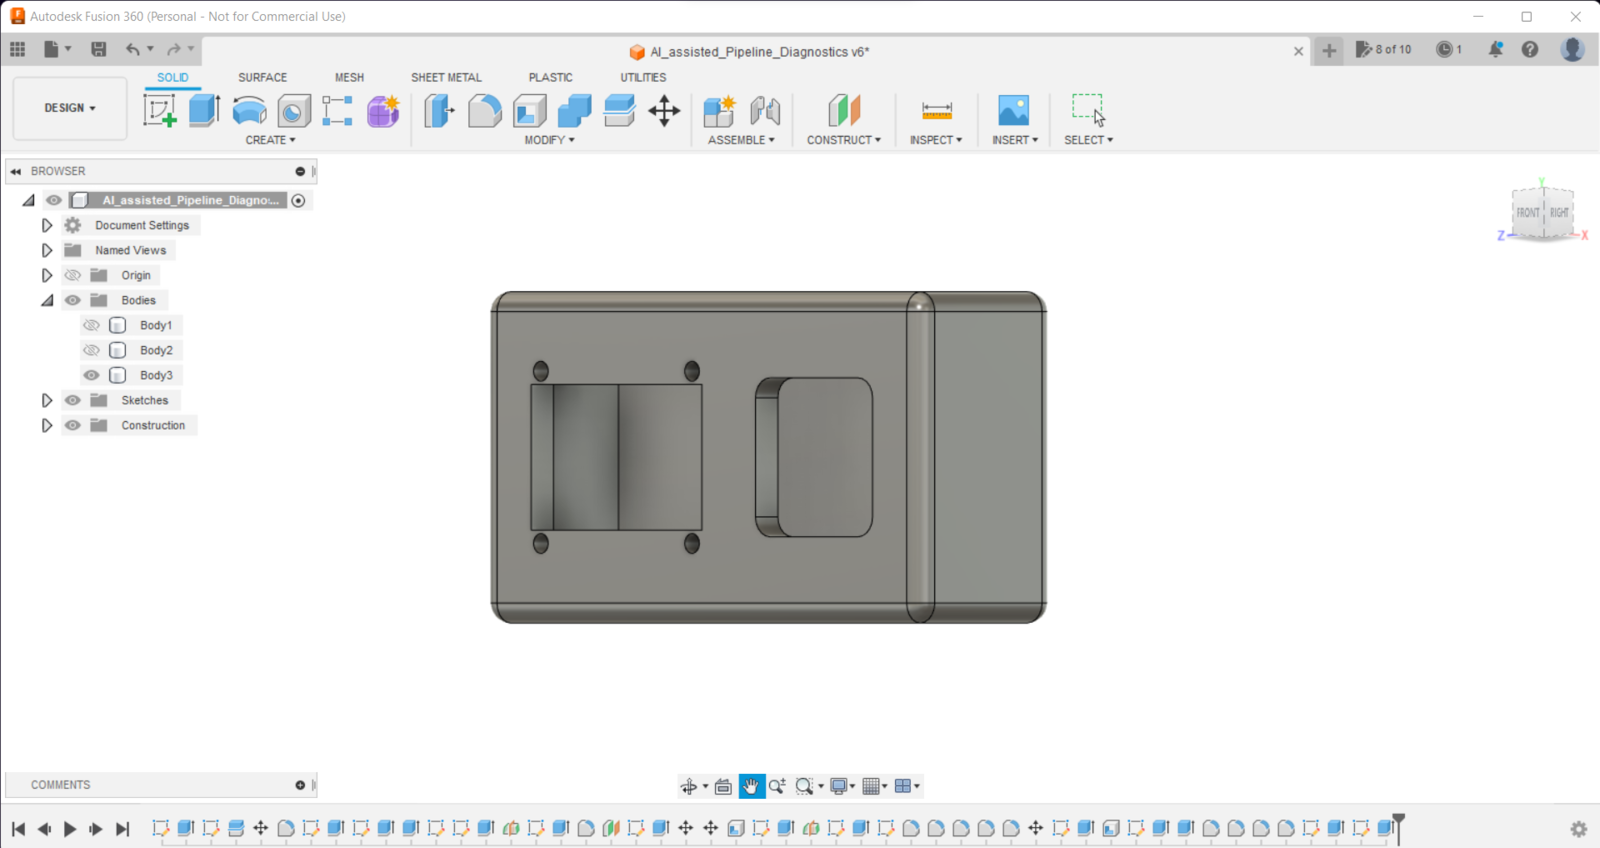The width and height of the screenshot is (1600, 848).
Task: Expand the Document Settings node
Action: (x=47, y=225)
